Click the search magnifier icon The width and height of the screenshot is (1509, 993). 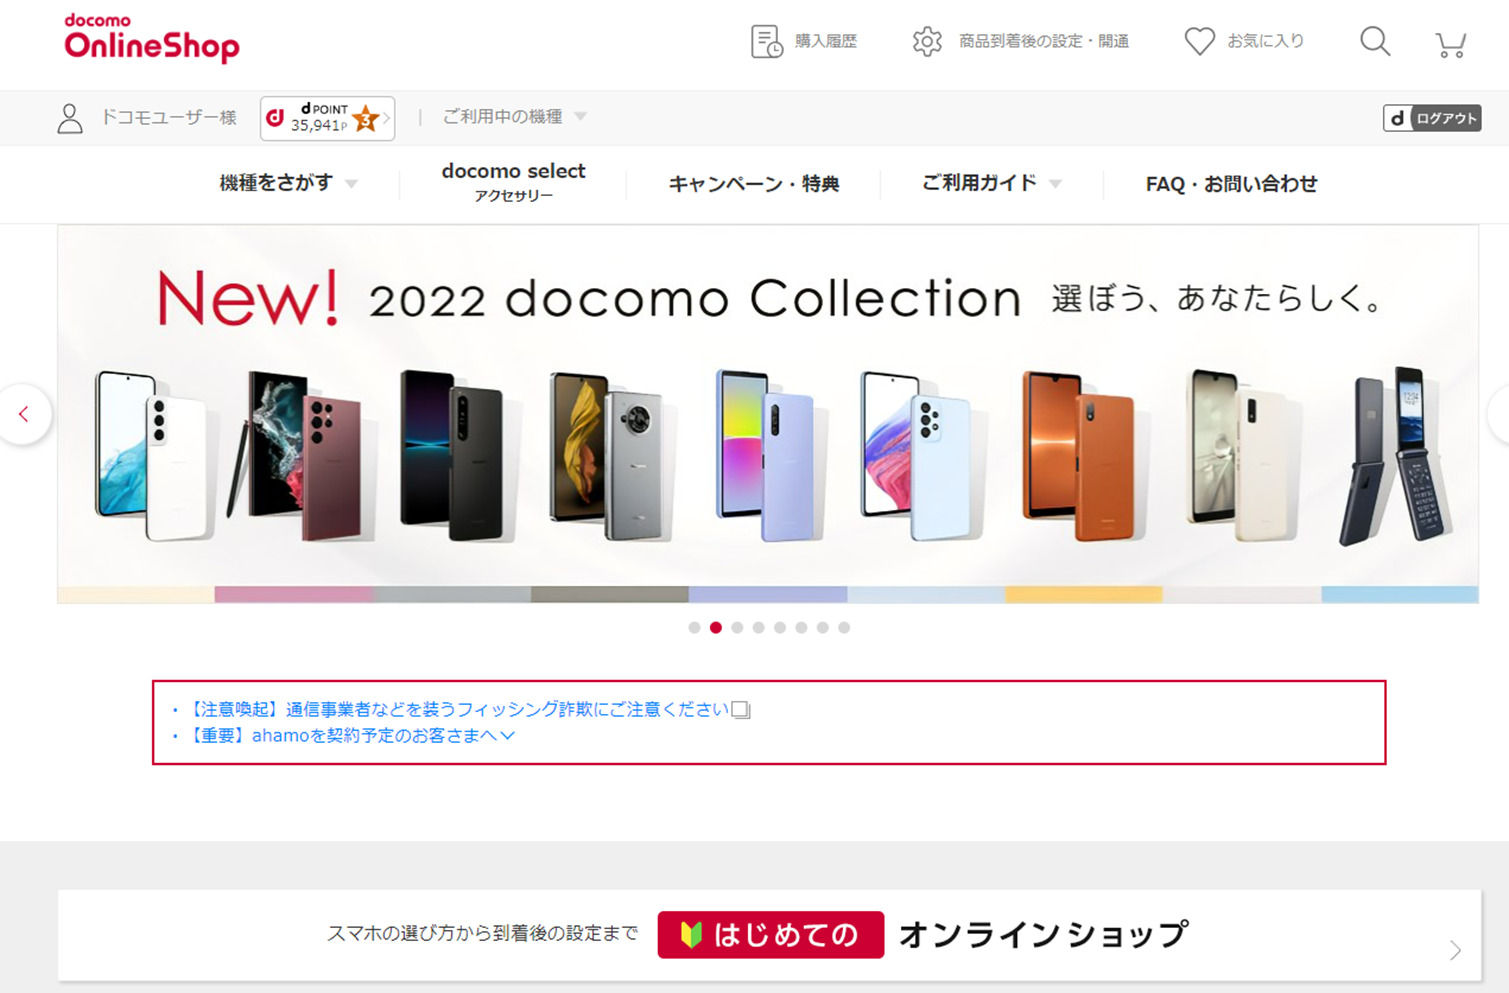point(1375,41)
